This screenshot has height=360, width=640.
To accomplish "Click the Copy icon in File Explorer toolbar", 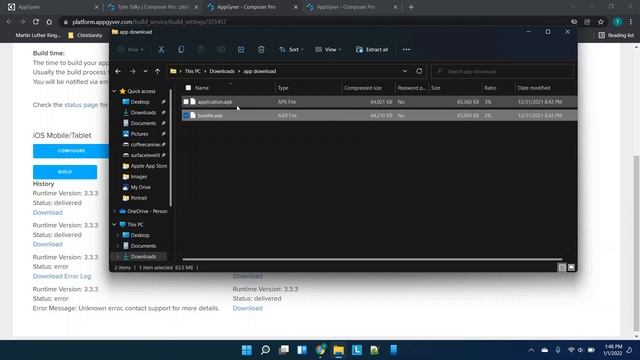I will (181, 49).
